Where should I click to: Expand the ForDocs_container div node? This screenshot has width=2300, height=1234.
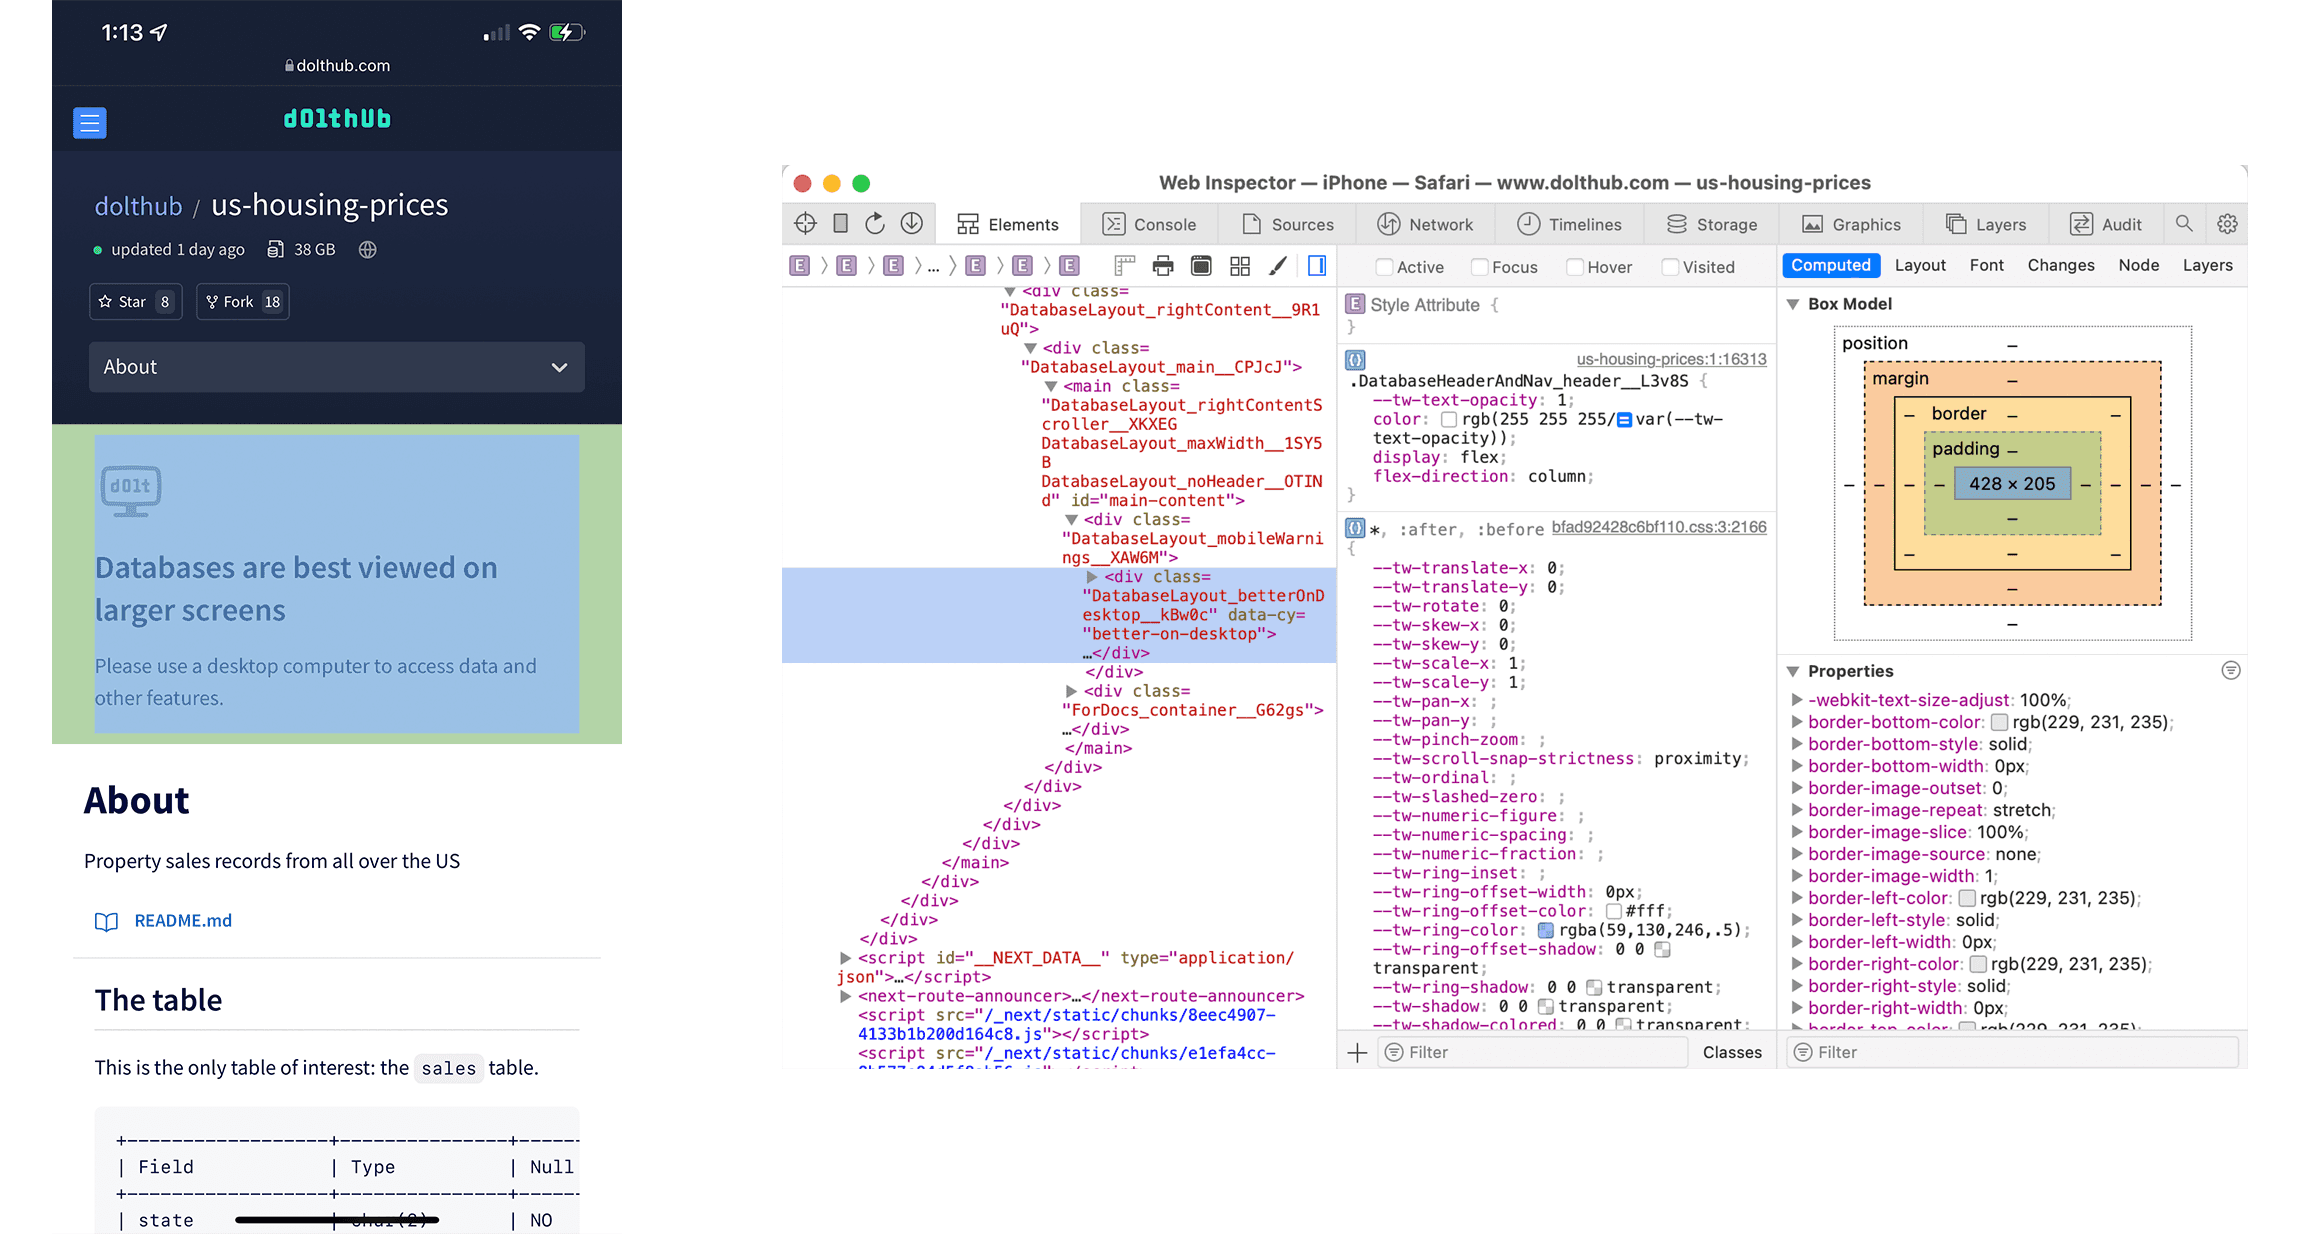(x=1072, y=691)
